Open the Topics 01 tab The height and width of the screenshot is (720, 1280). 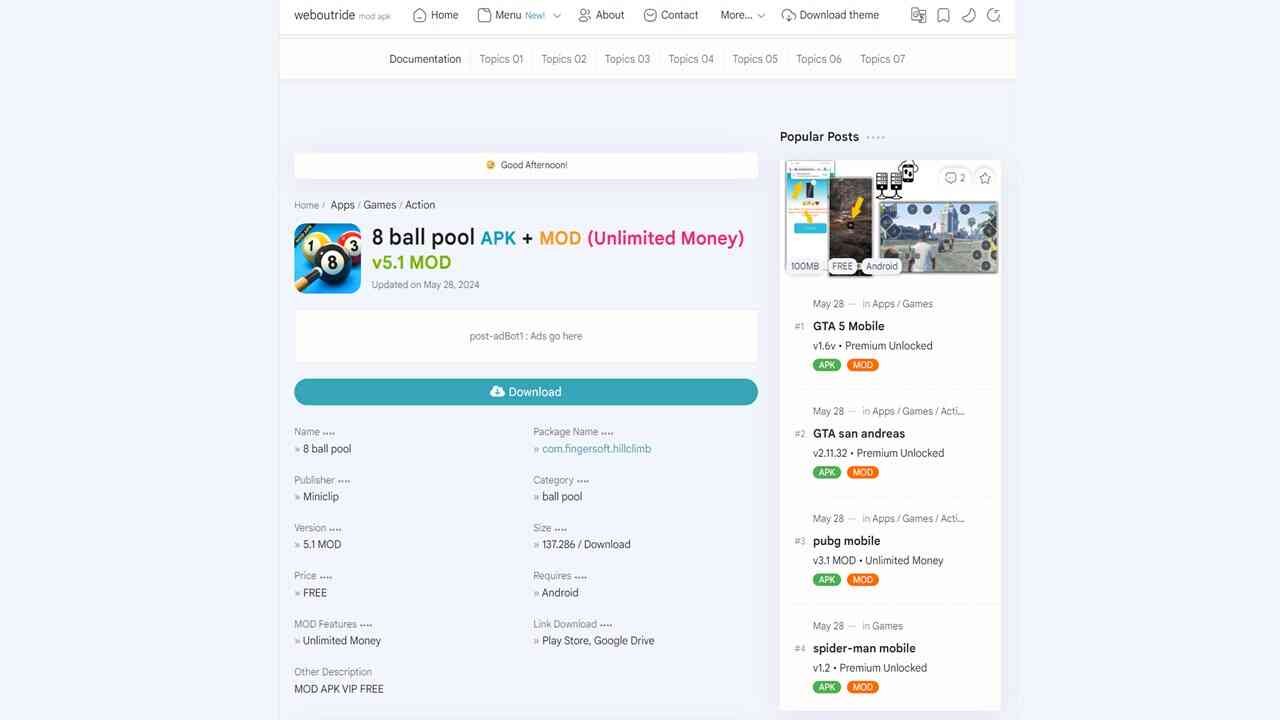click(501, 59)
